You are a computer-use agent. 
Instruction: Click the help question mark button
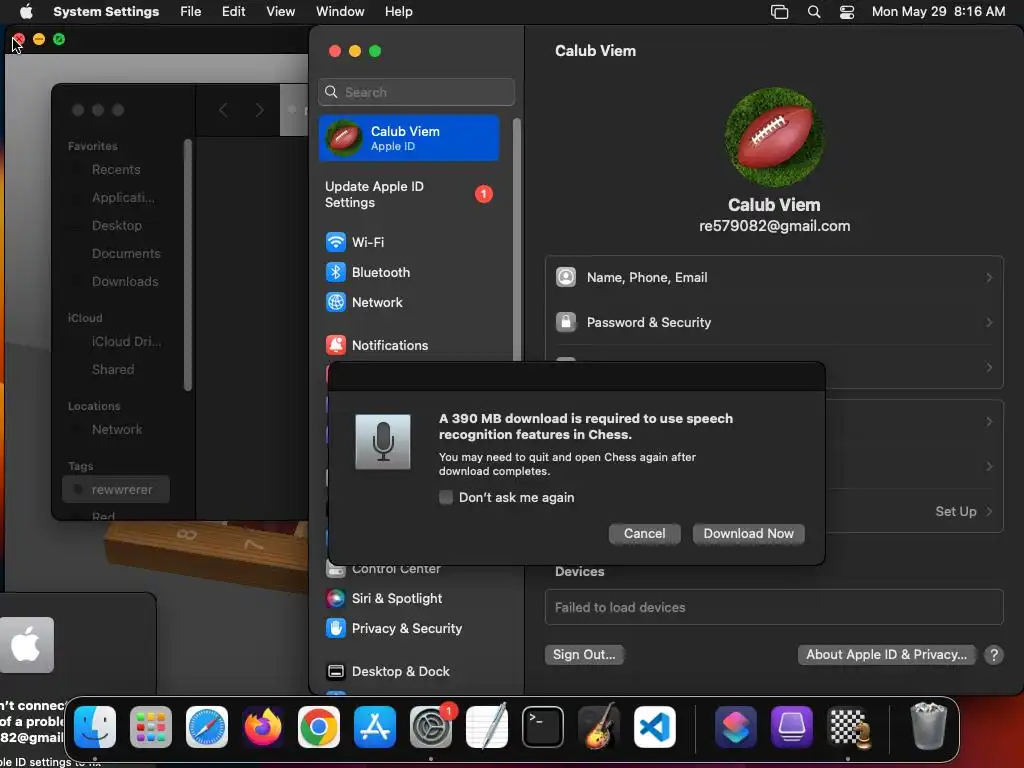[x=994, y=654]
